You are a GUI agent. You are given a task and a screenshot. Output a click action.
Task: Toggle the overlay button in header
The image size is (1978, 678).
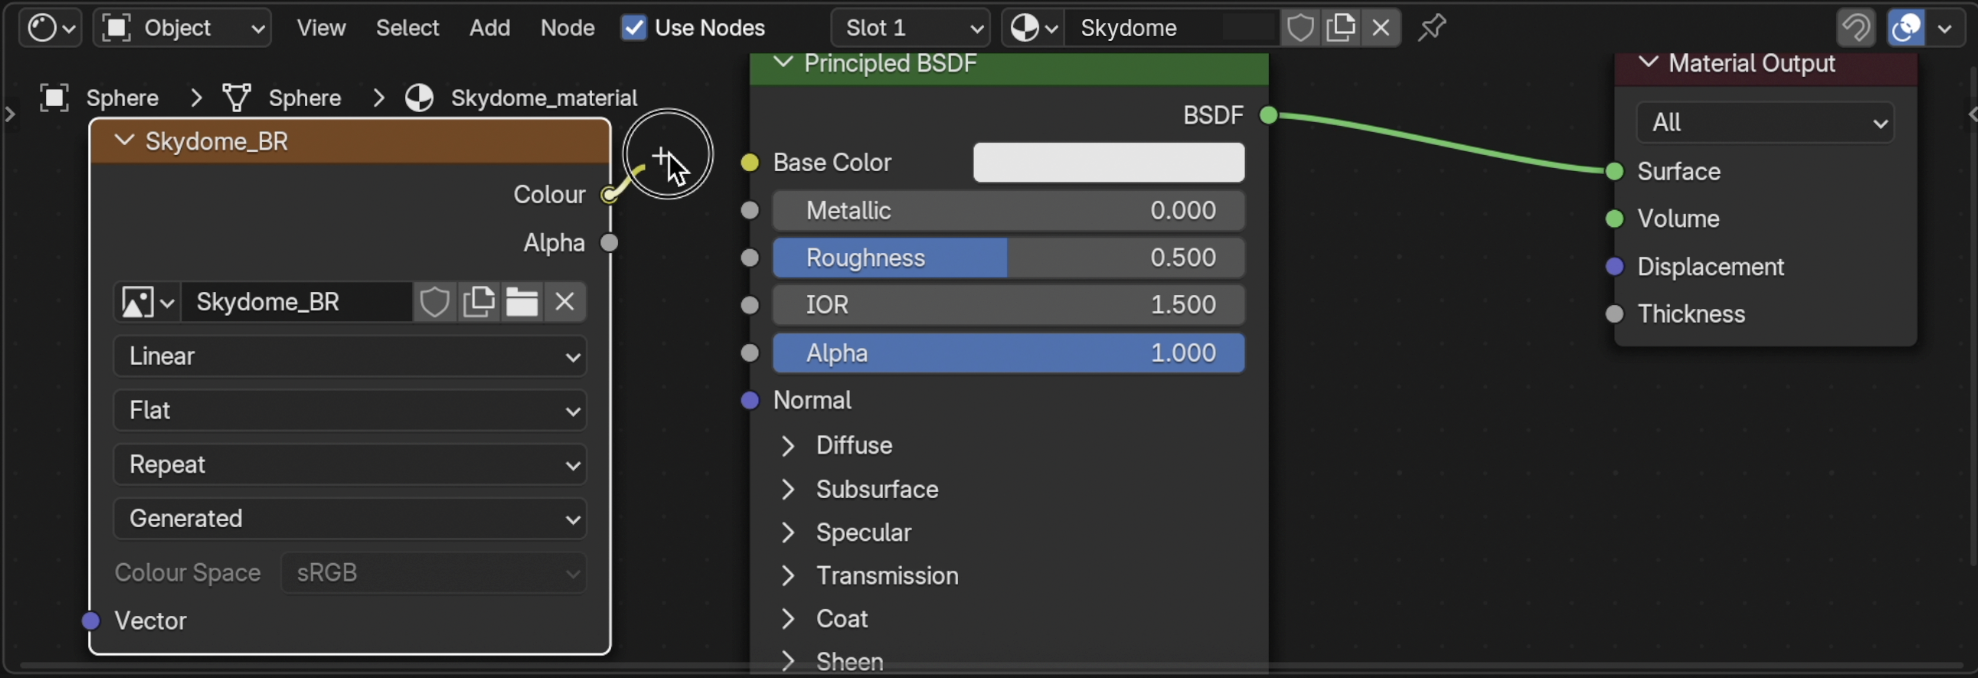[1906, 28]
